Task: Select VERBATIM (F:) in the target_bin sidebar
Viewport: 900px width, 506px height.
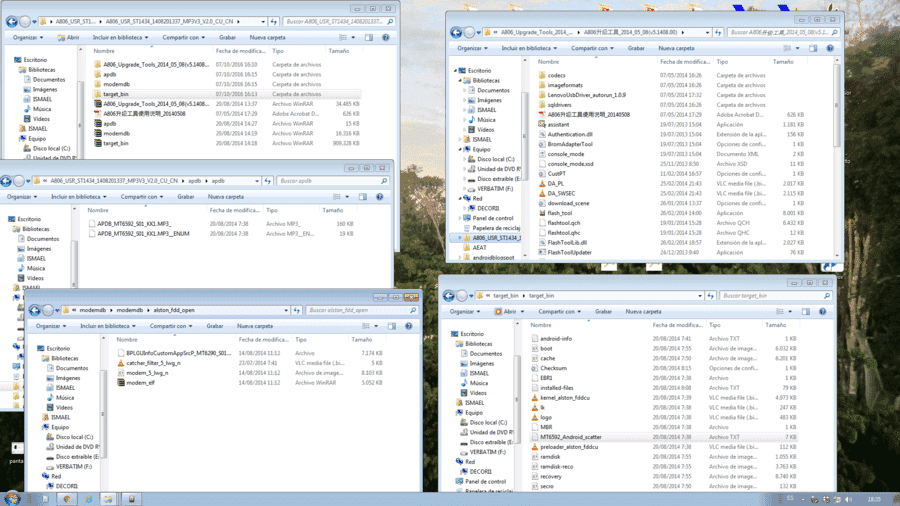Action: pos(486,452)
